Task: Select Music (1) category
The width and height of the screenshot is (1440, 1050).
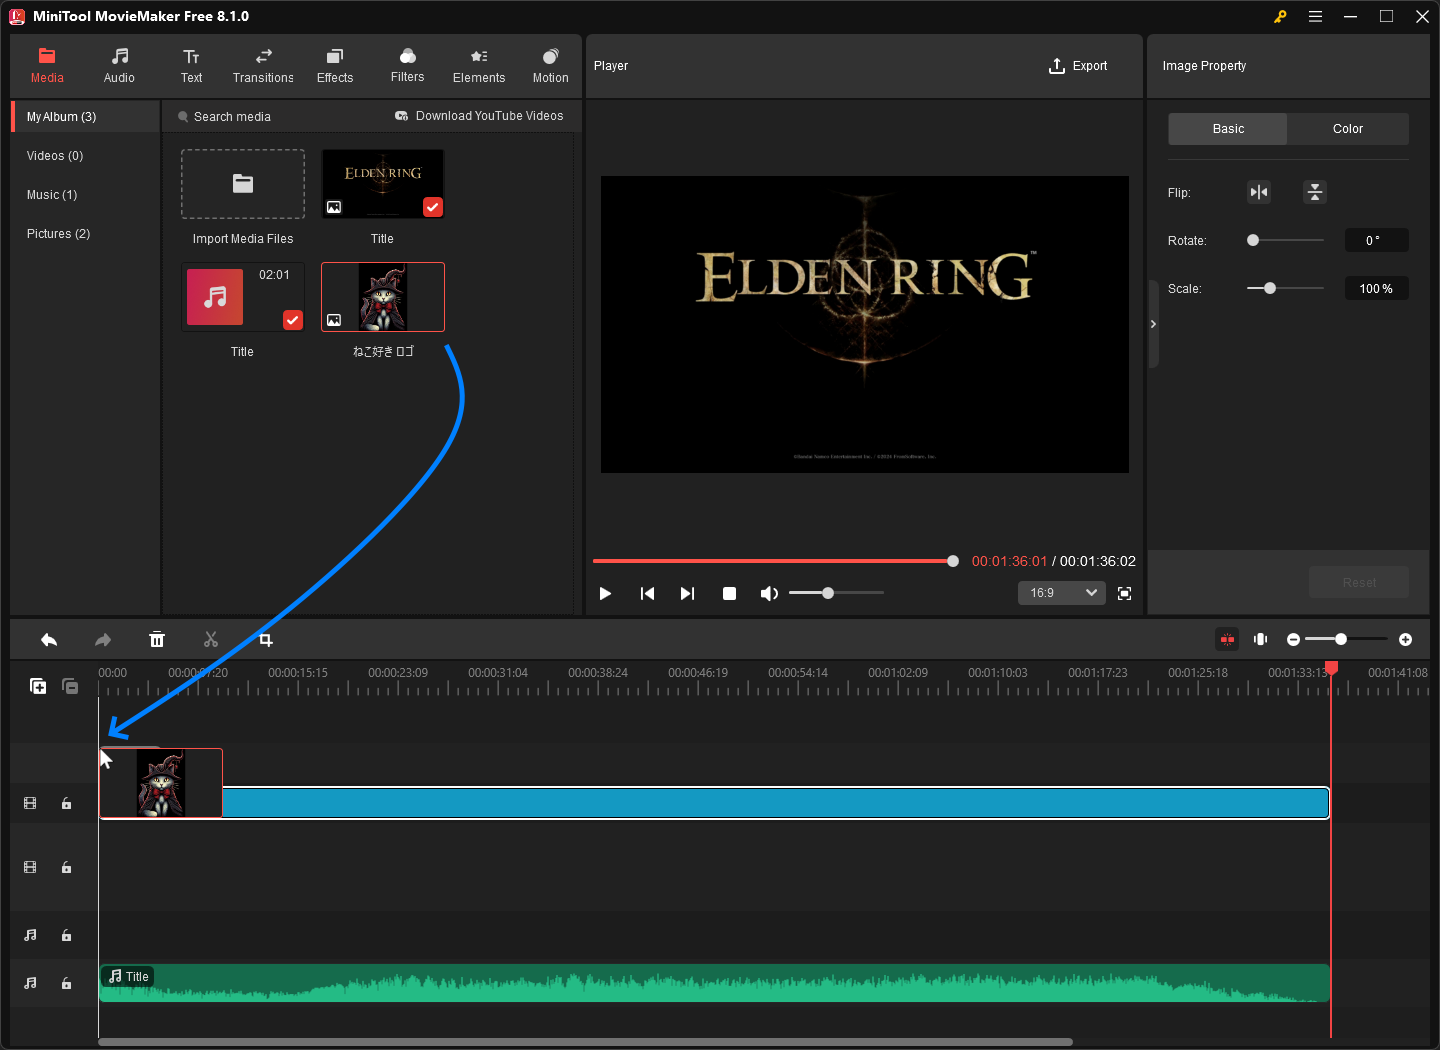Action: tap(86, 195)
